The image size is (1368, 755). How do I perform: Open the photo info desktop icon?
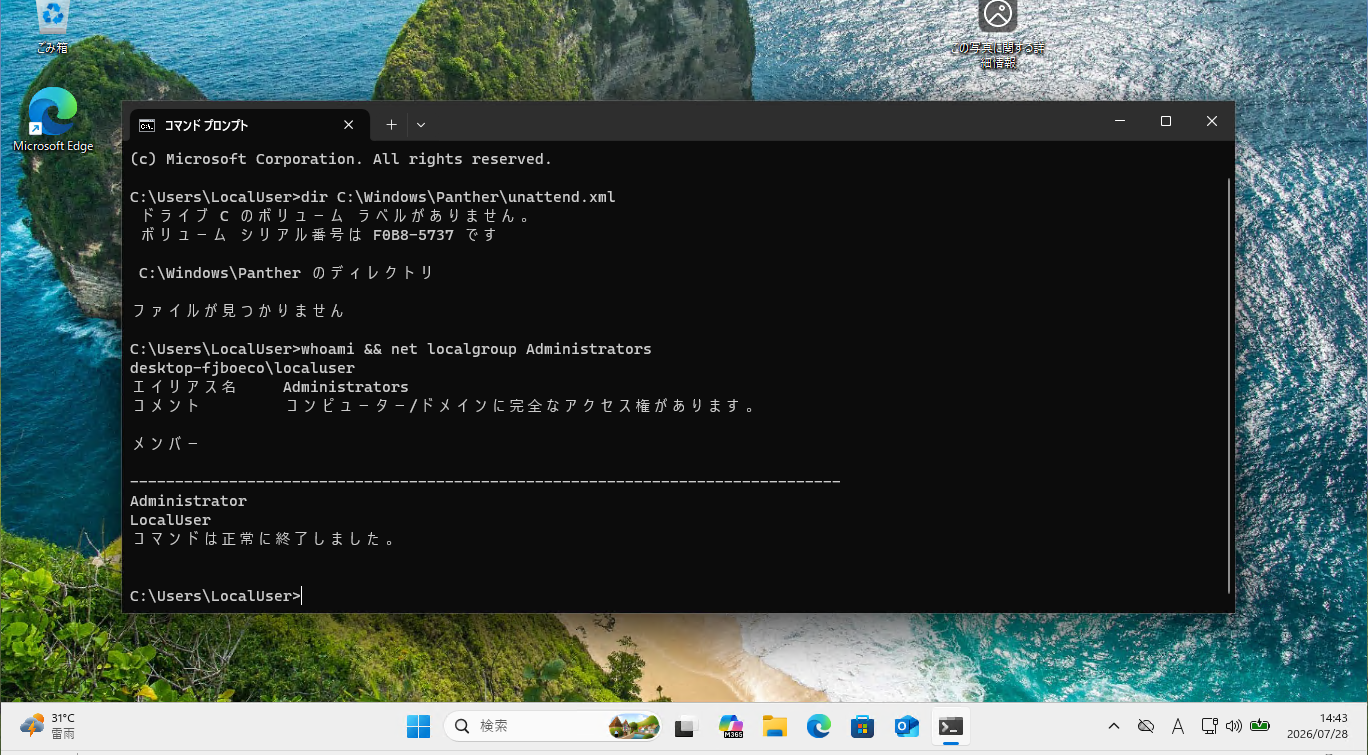coord(997,34)
